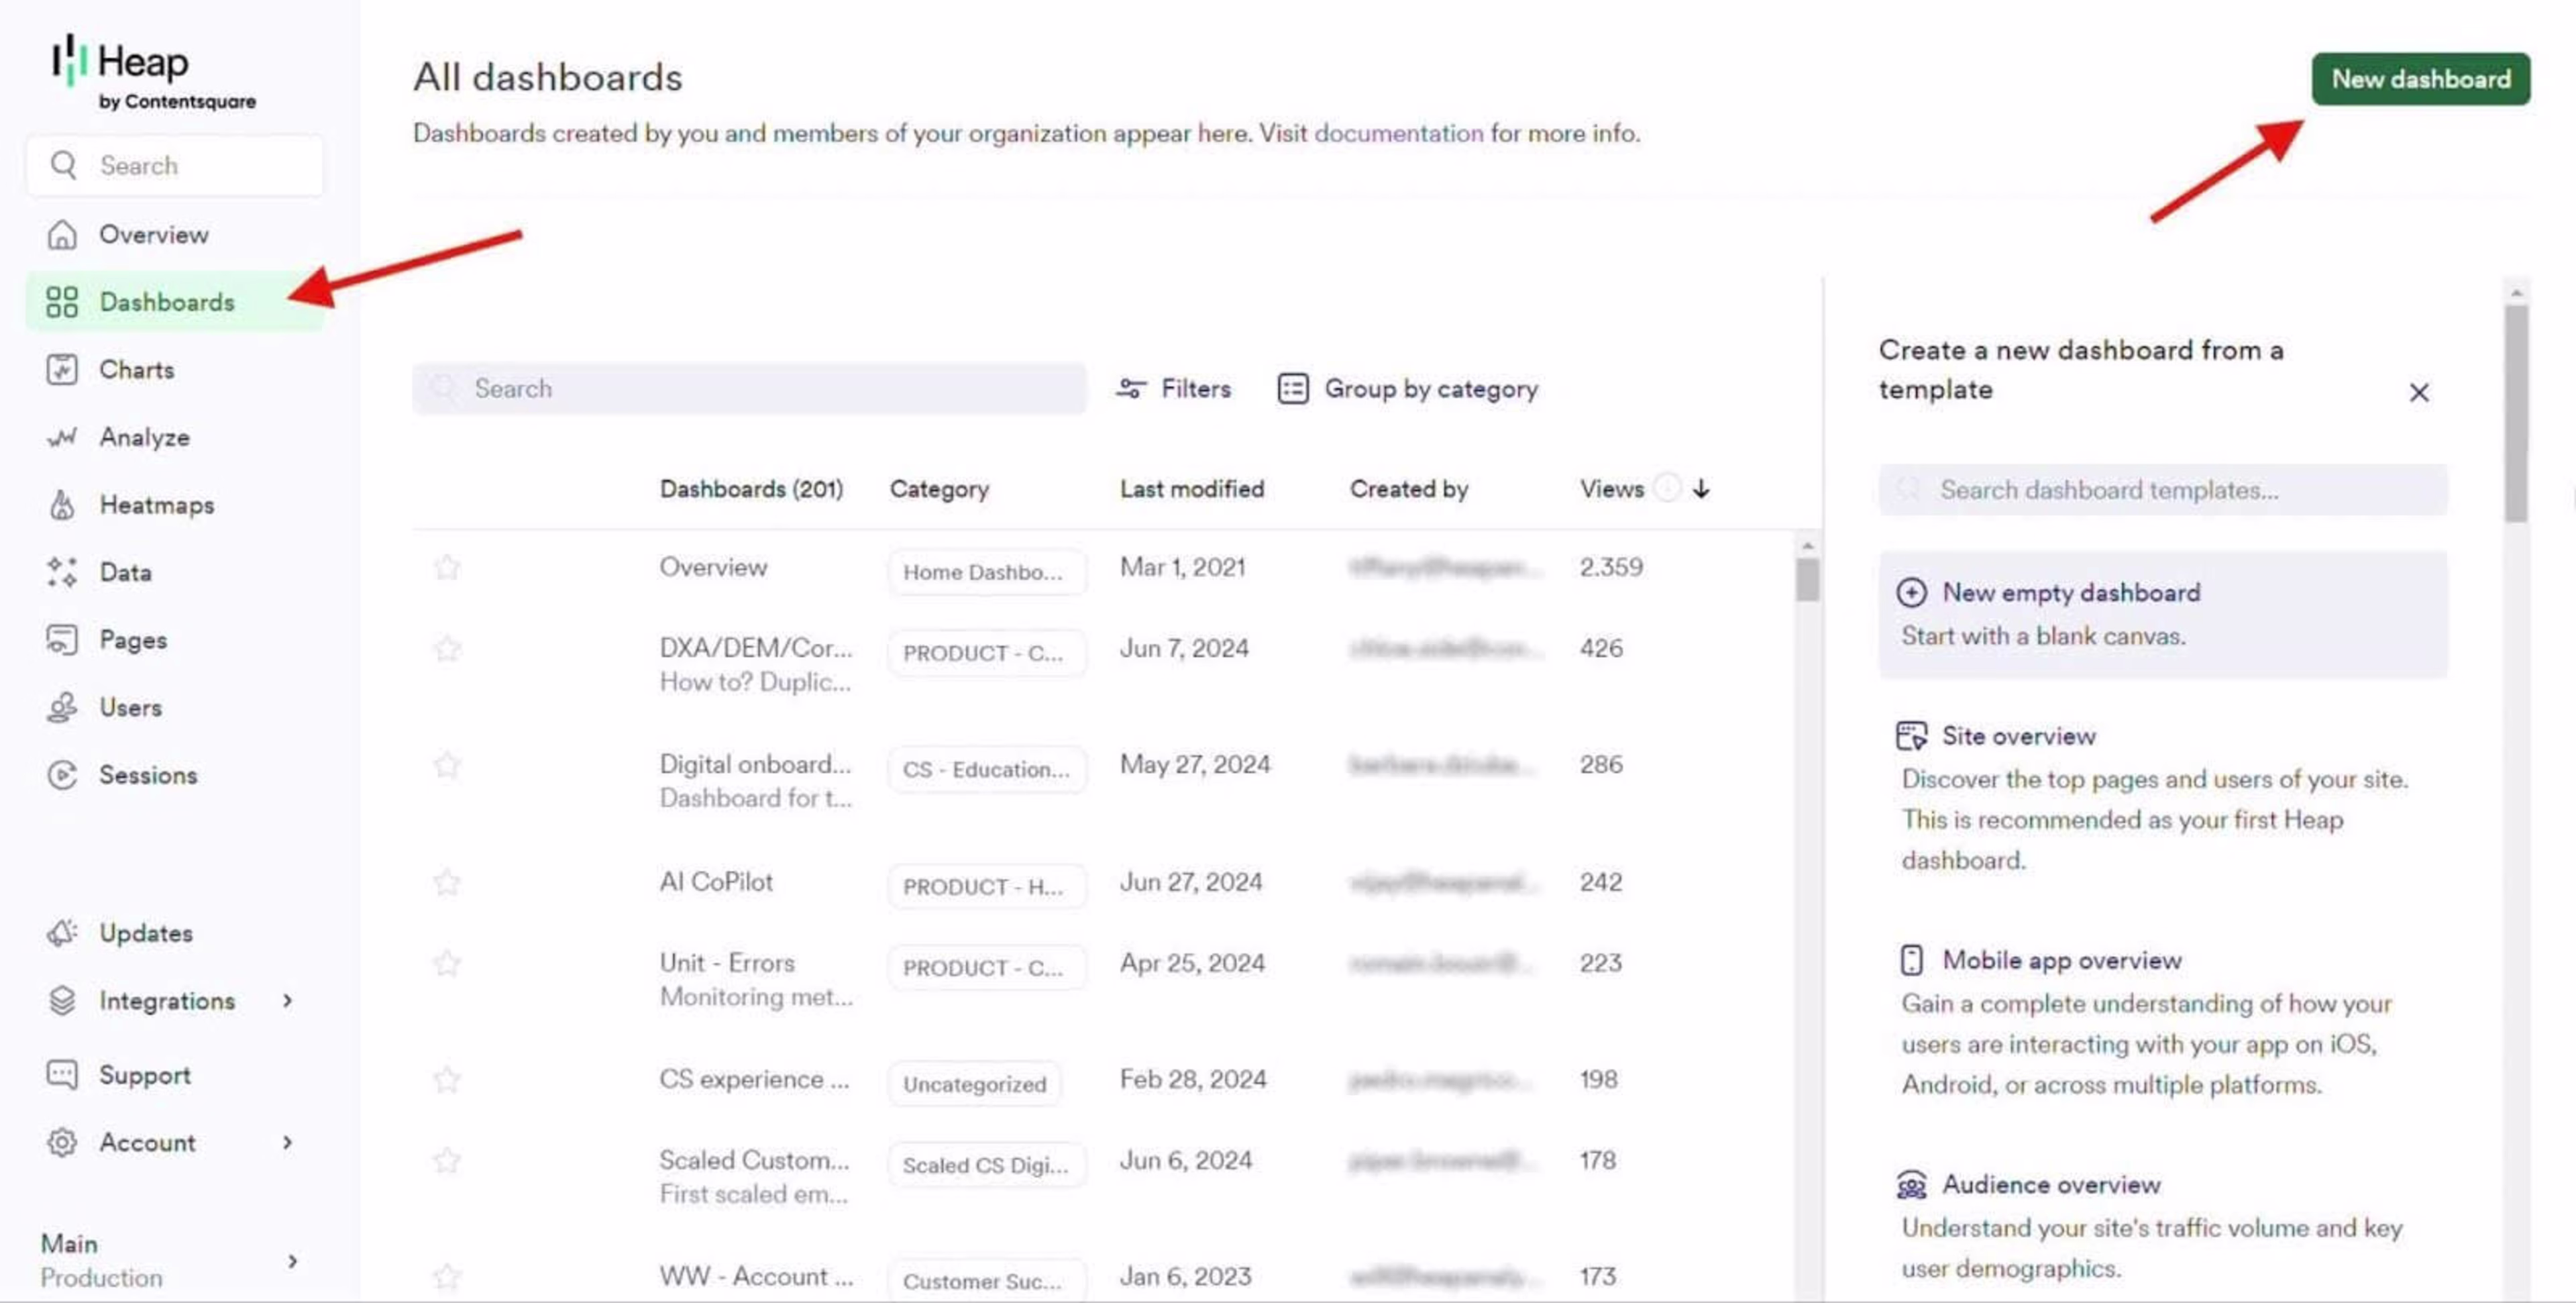Screen dimensions: 2576x1303
Task: Click the Data sparkle icon in sidebar
Action: coord(62,572)
